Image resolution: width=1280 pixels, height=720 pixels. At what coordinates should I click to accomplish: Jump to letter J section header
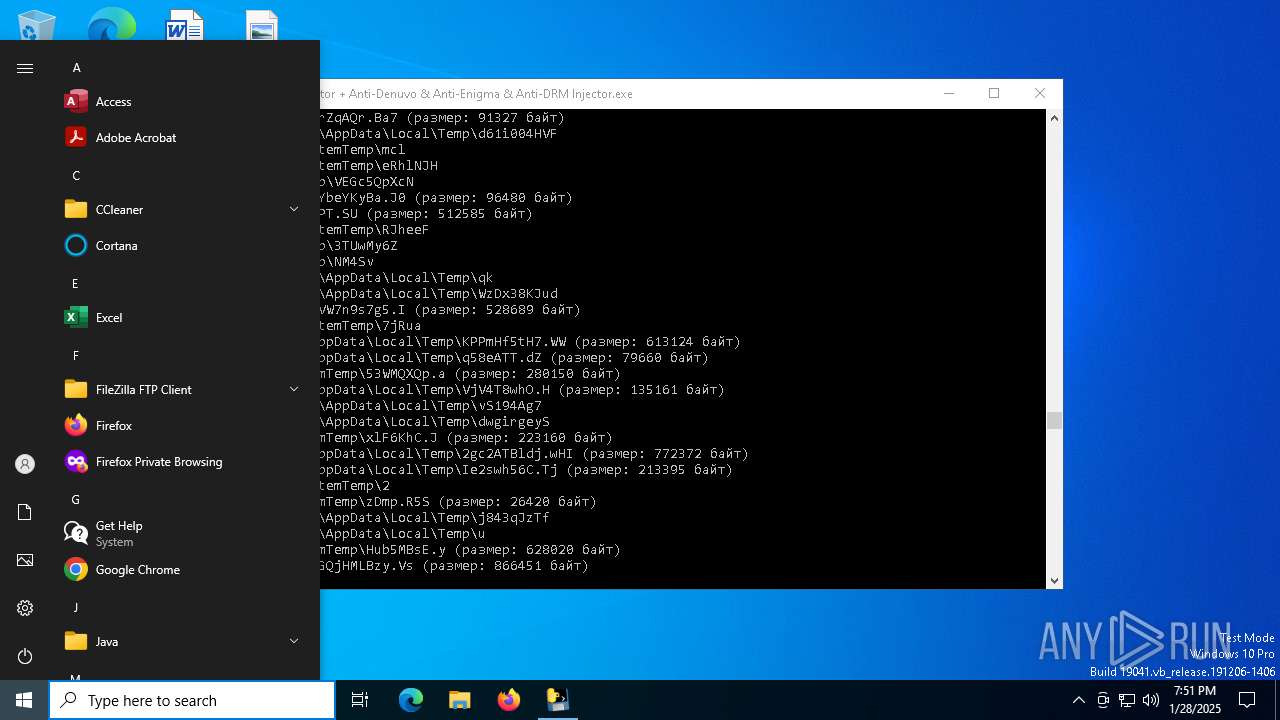pos(75,608)
